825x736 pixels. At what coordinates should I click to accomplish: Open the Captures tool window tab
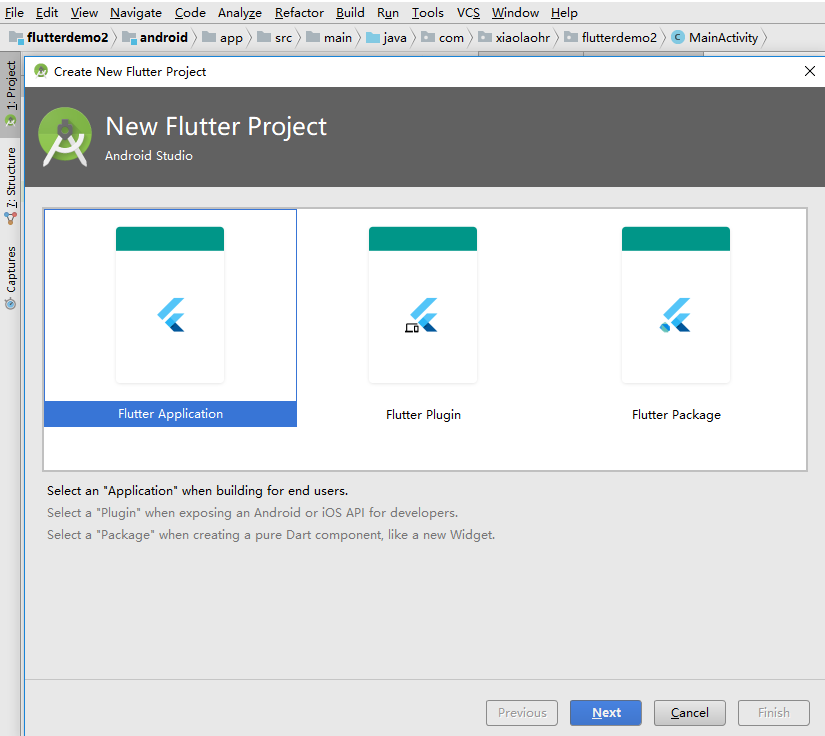point(11,277)
